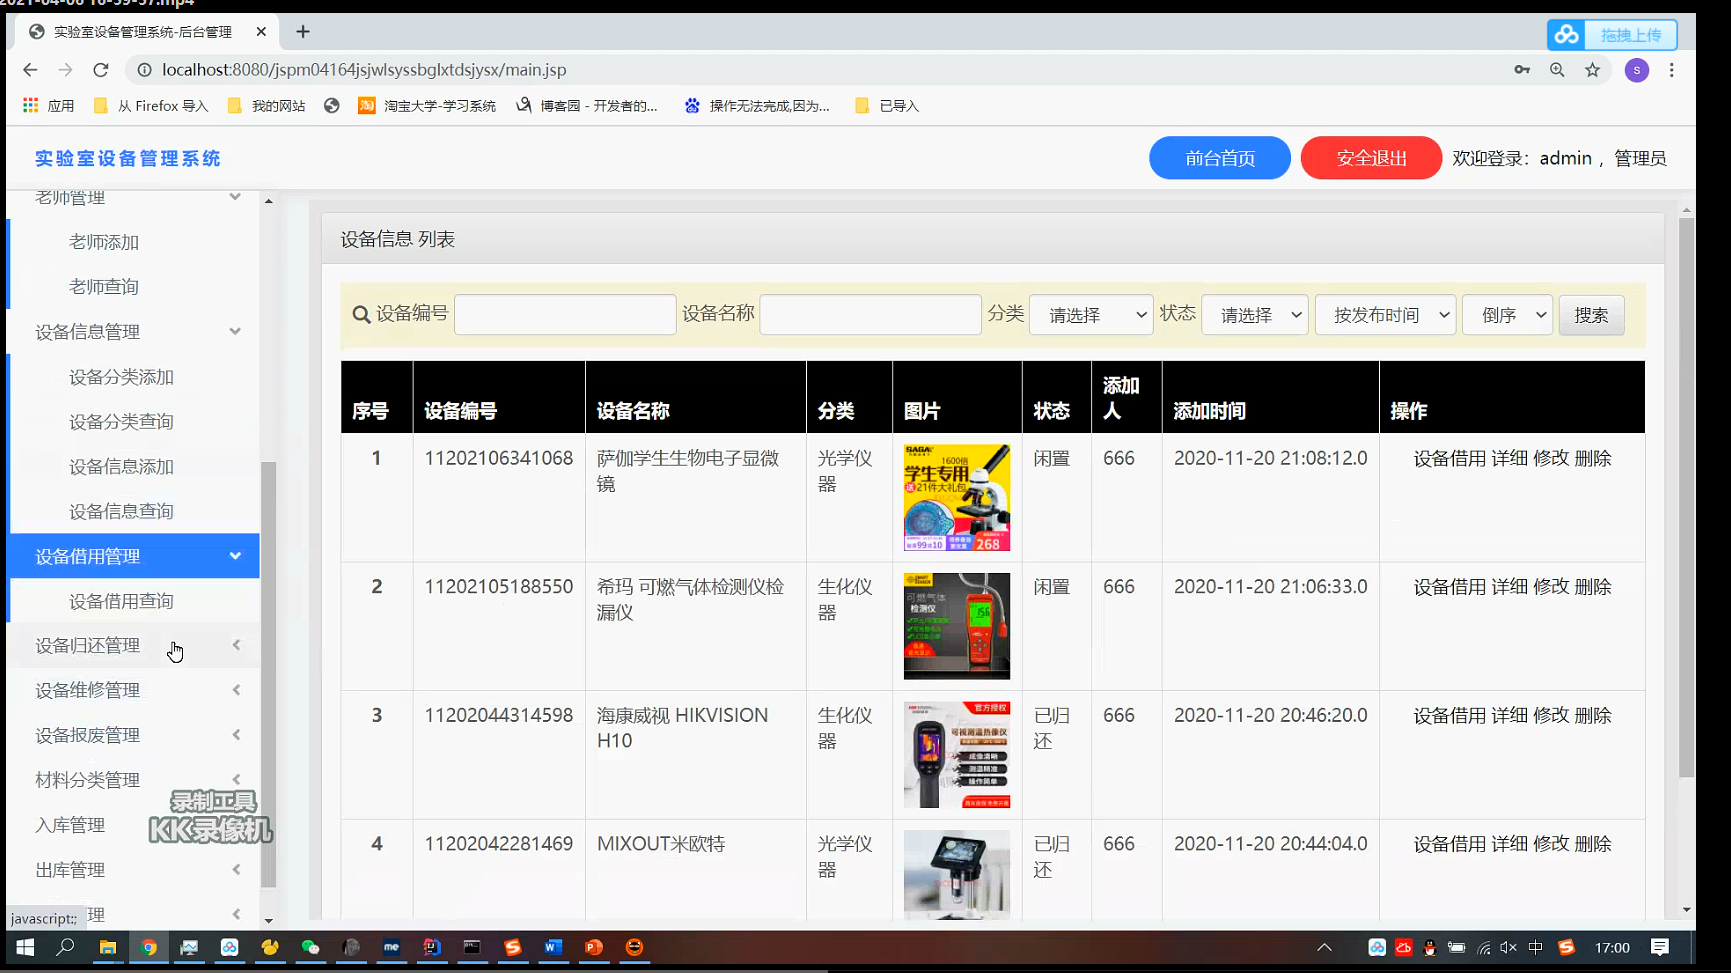Click the sidebar scroll down arrow
The height and width of the screenshot is (973, 1731).
point(268,920)
